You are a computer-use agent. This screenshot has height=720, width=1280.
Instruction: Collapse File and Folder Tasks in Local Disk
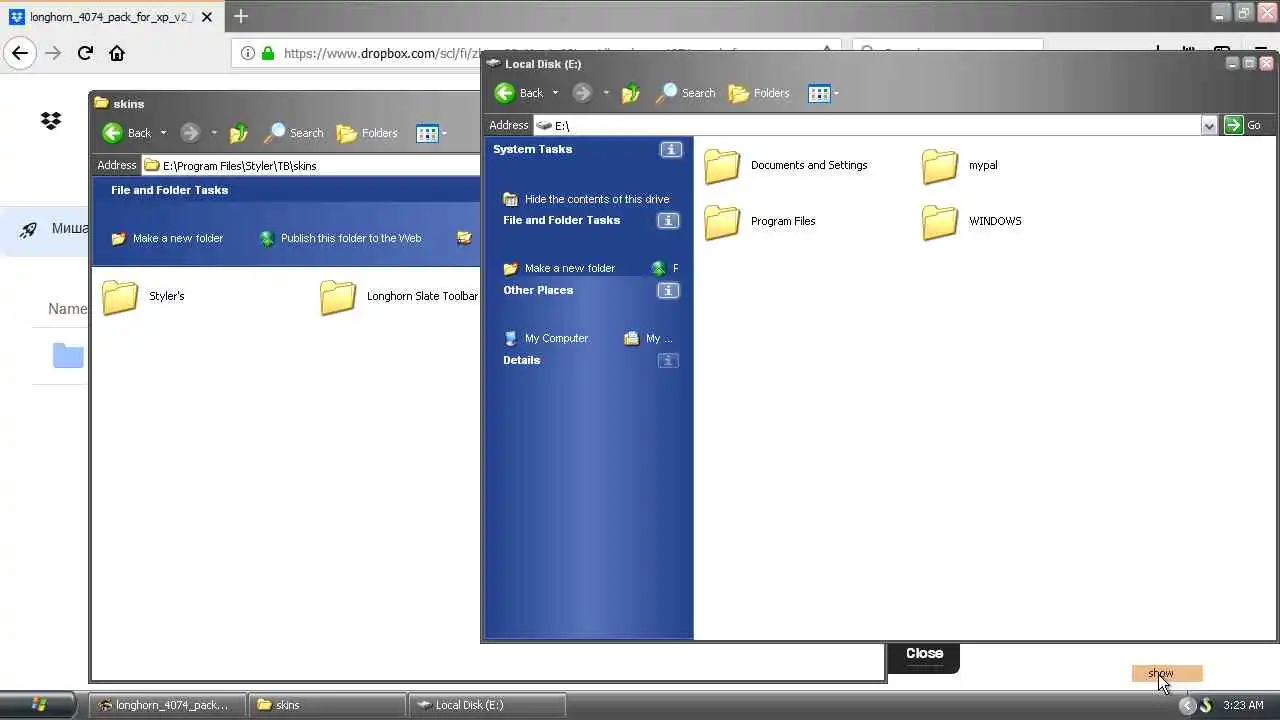point(668,220)
